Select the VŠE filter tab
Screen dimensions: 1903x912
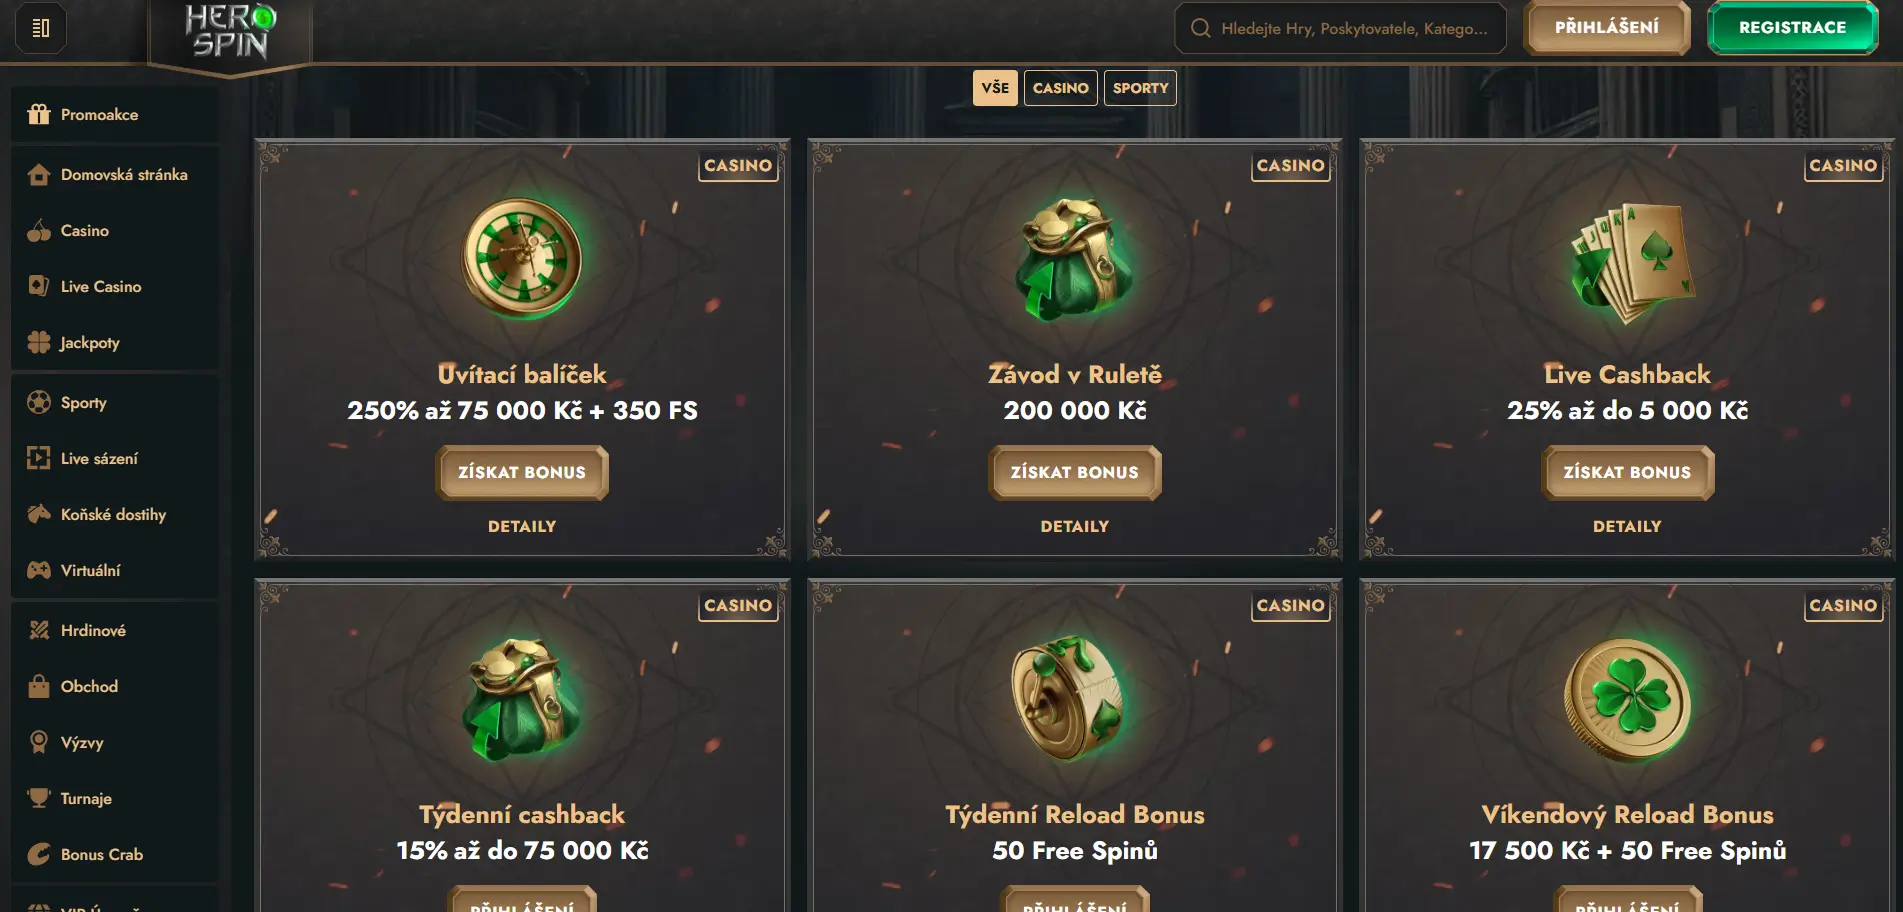point(995,88)
